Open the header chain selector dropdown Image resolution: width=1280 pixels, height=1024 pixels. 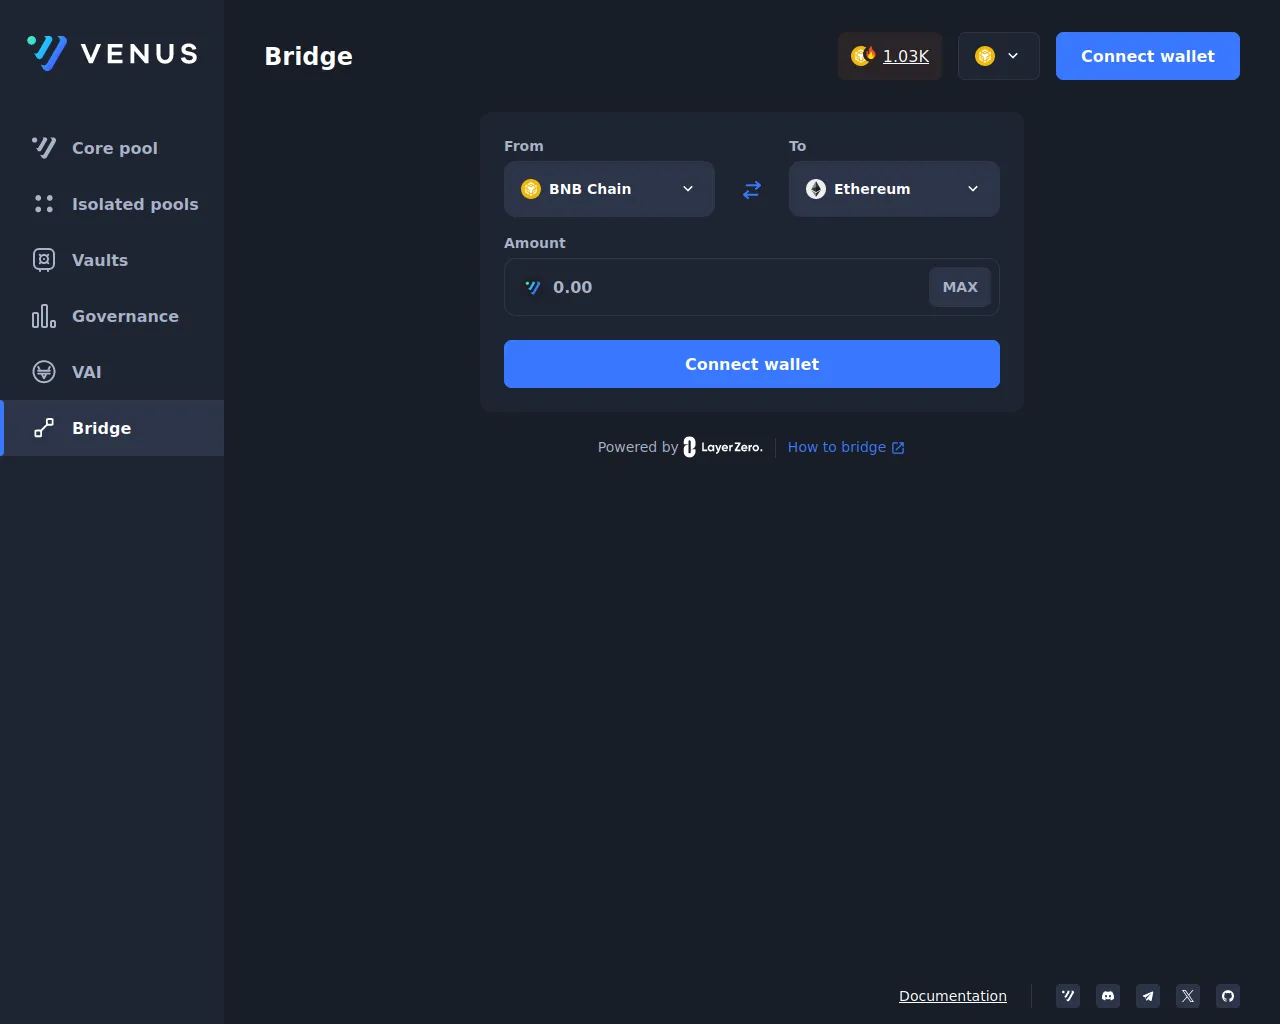pos(999,56)
